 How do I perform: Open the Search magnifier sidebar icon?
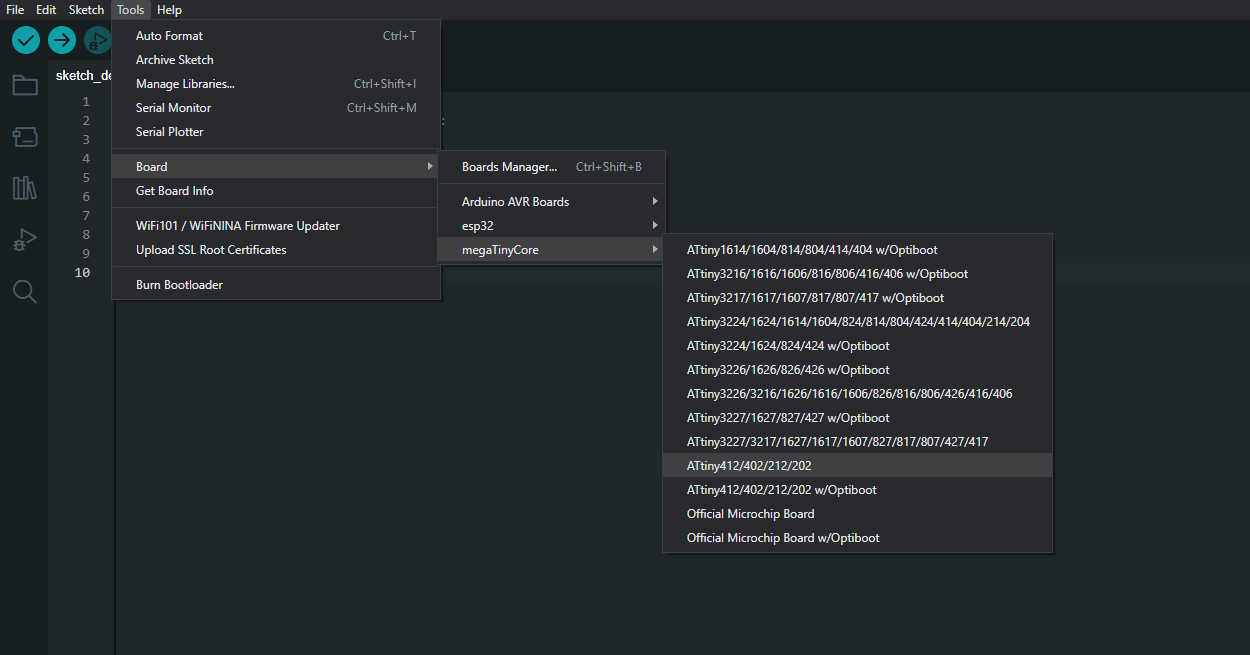pyautogui.click(x=25, y=291)
